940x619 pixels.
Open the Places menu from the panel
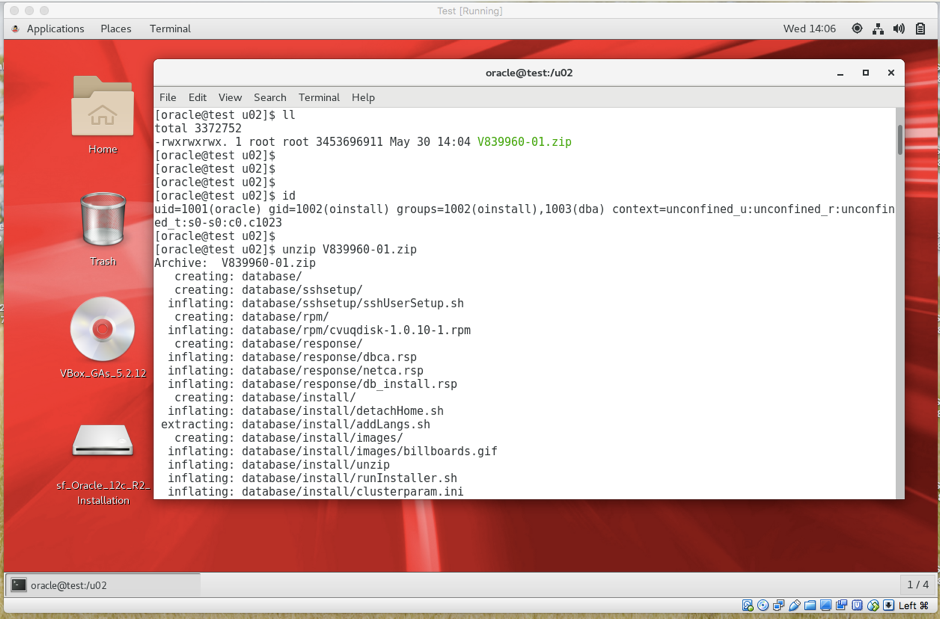tap(116, 28)
